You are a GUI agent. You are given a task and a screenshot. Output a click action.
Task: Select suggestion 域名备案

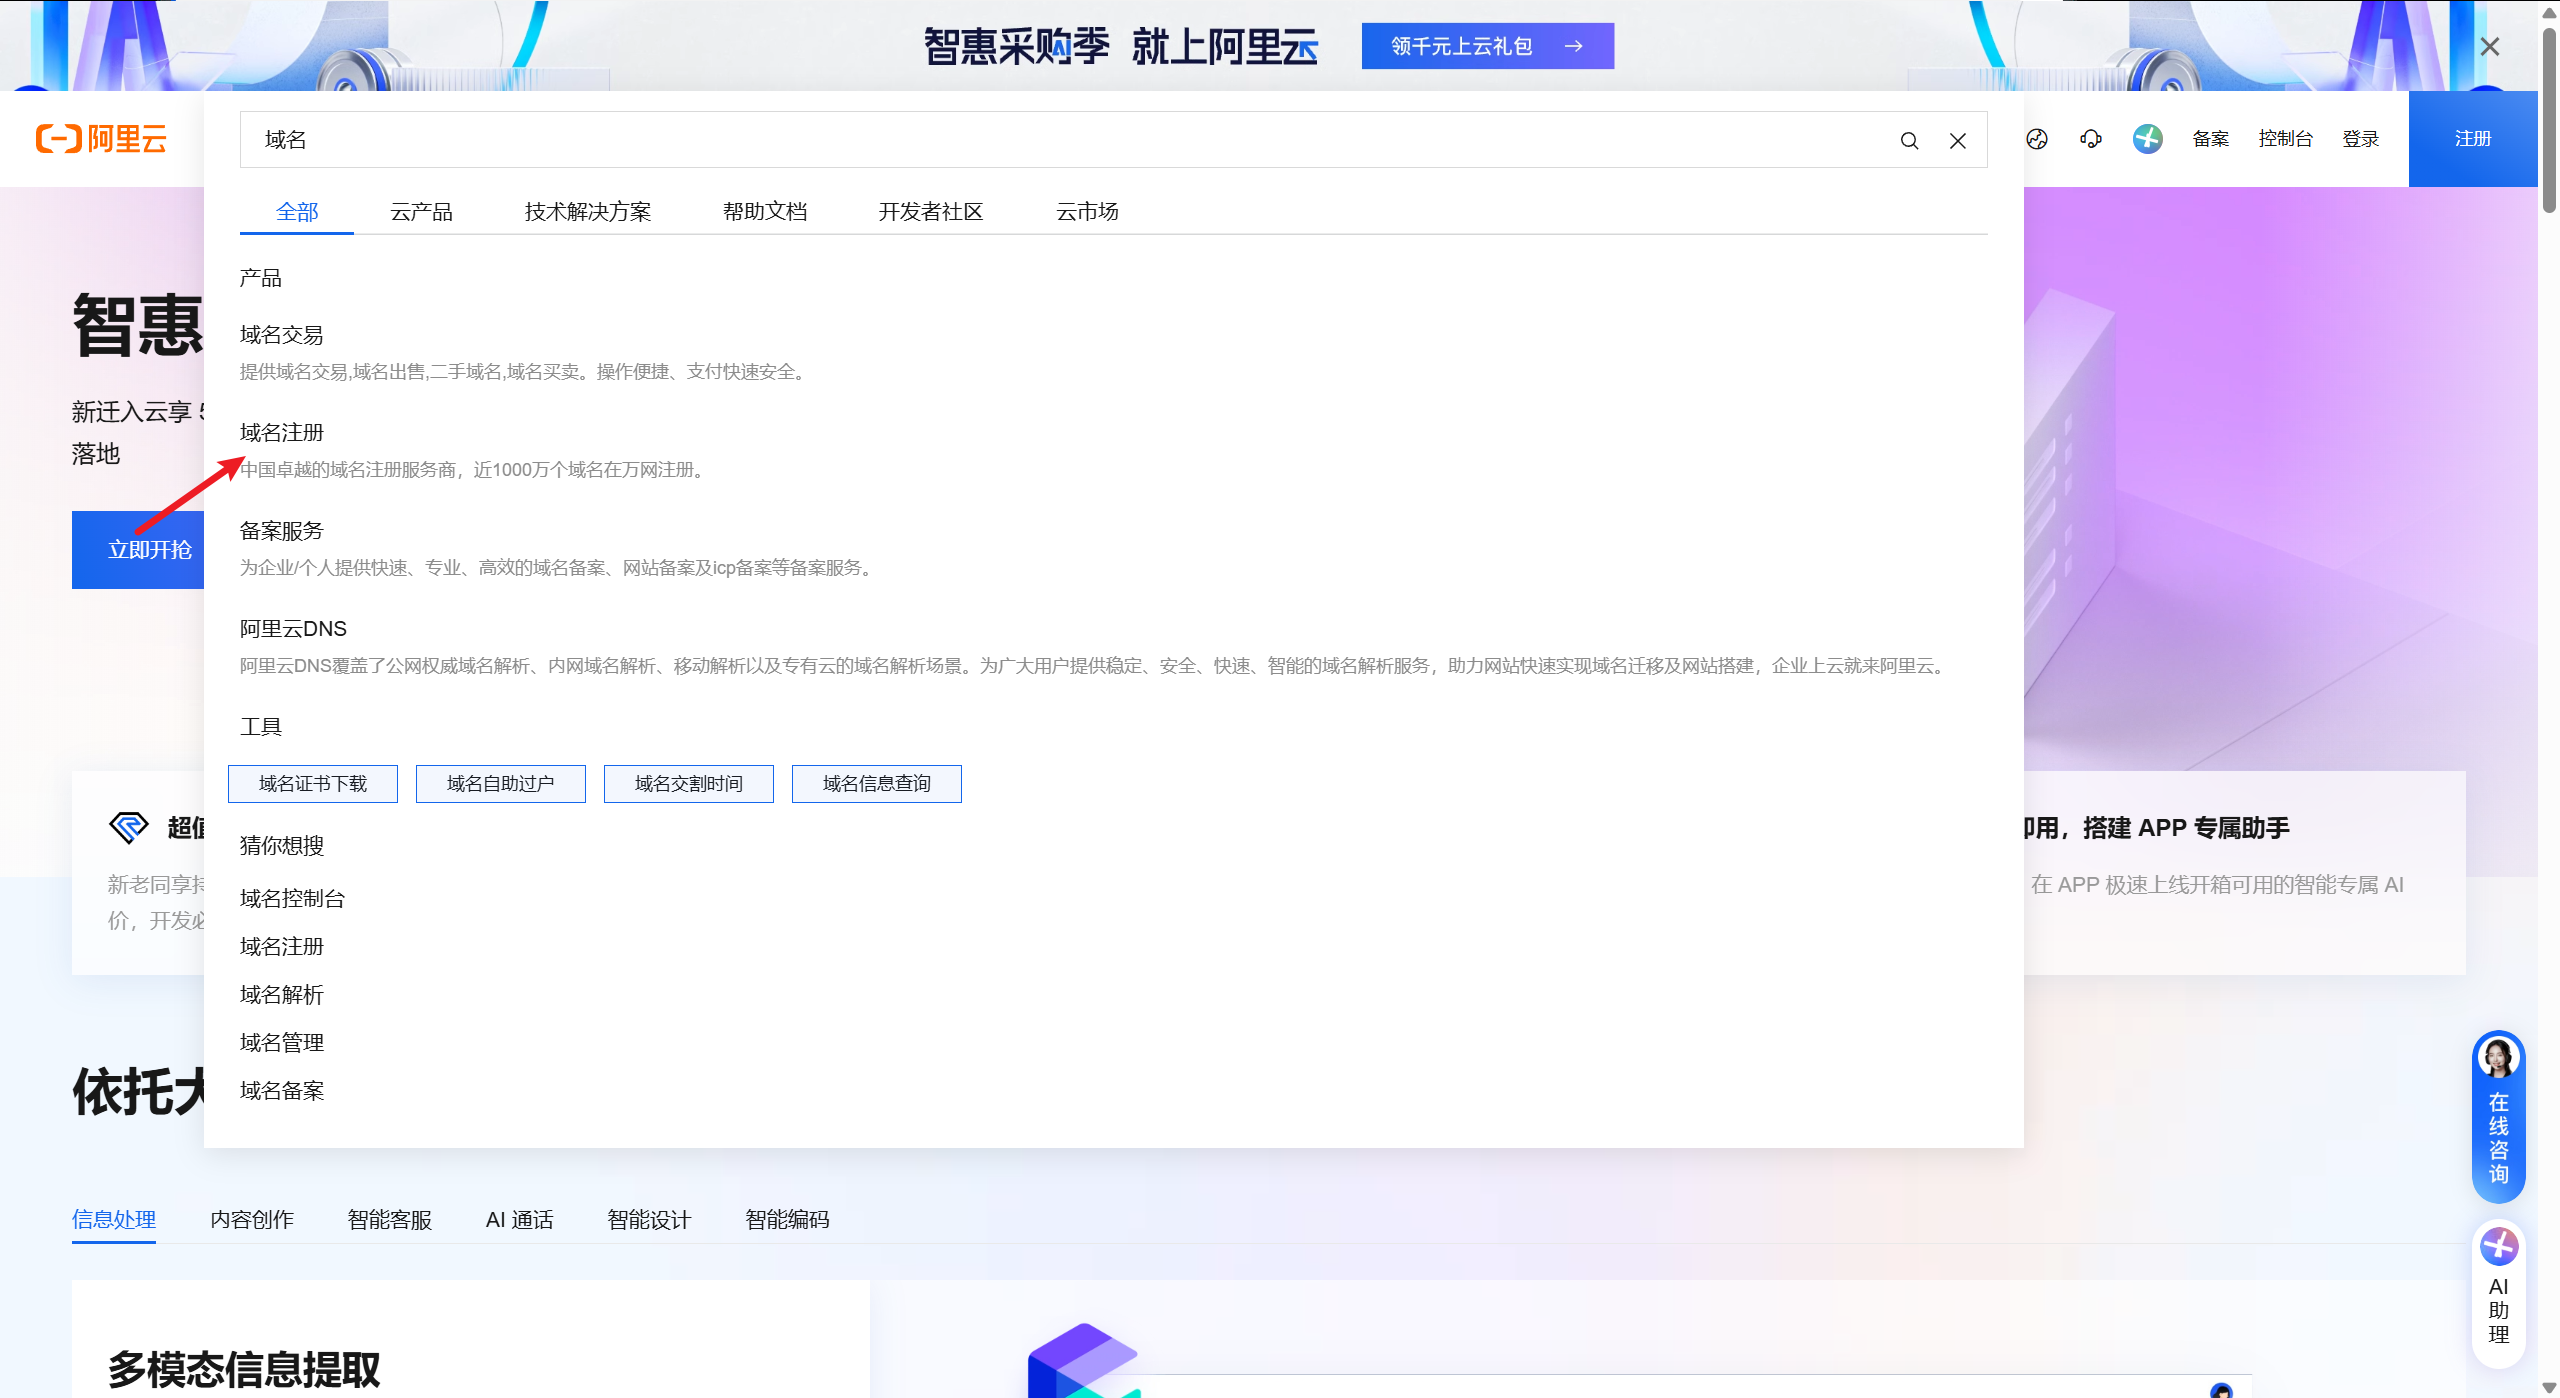282,1091
